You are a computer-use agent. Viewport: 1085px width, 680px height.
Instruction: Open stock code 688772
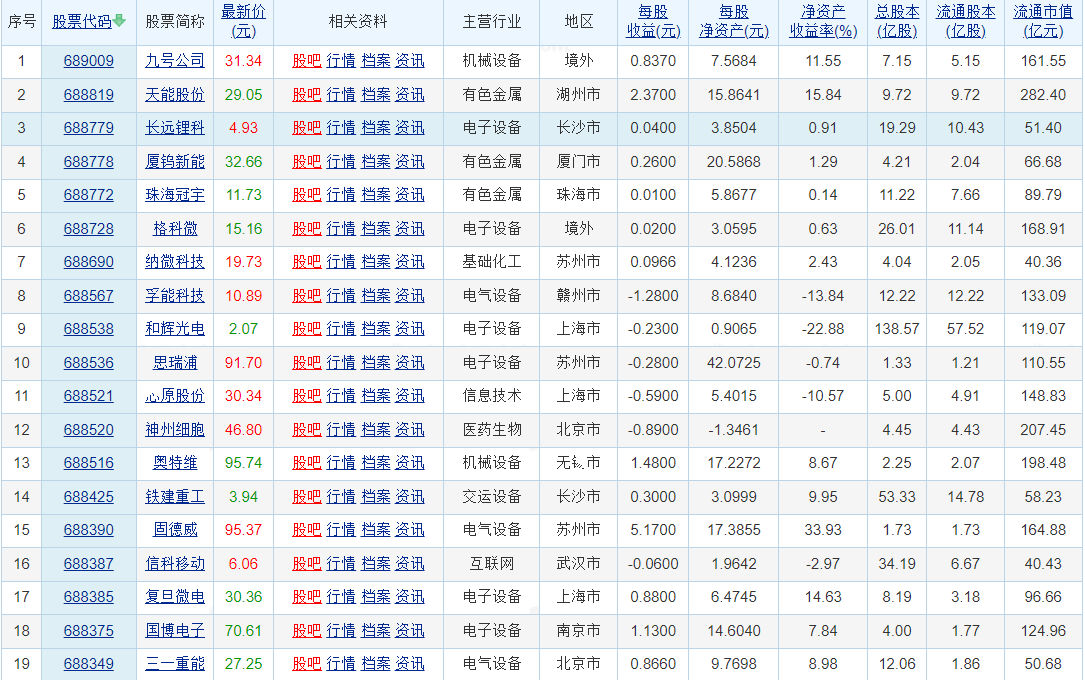click(x=89, y=195)
